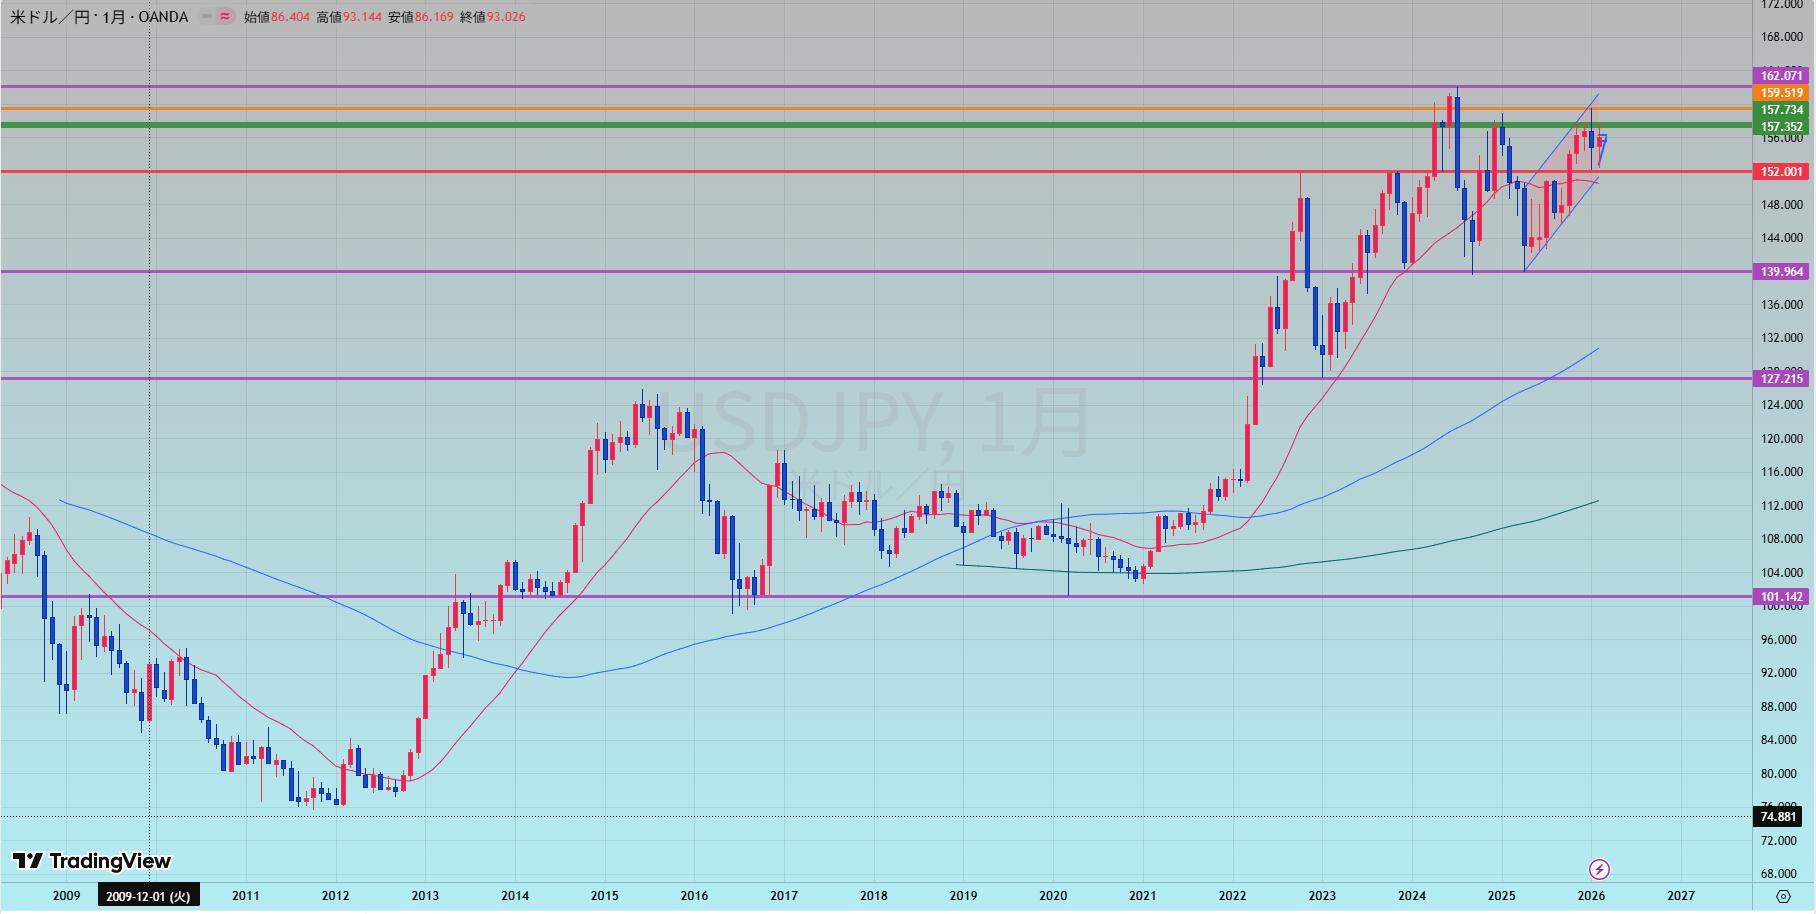Select the orange 159.519 price label
The height and width of the screenshot is (914, 1816).
[1781, 93]
